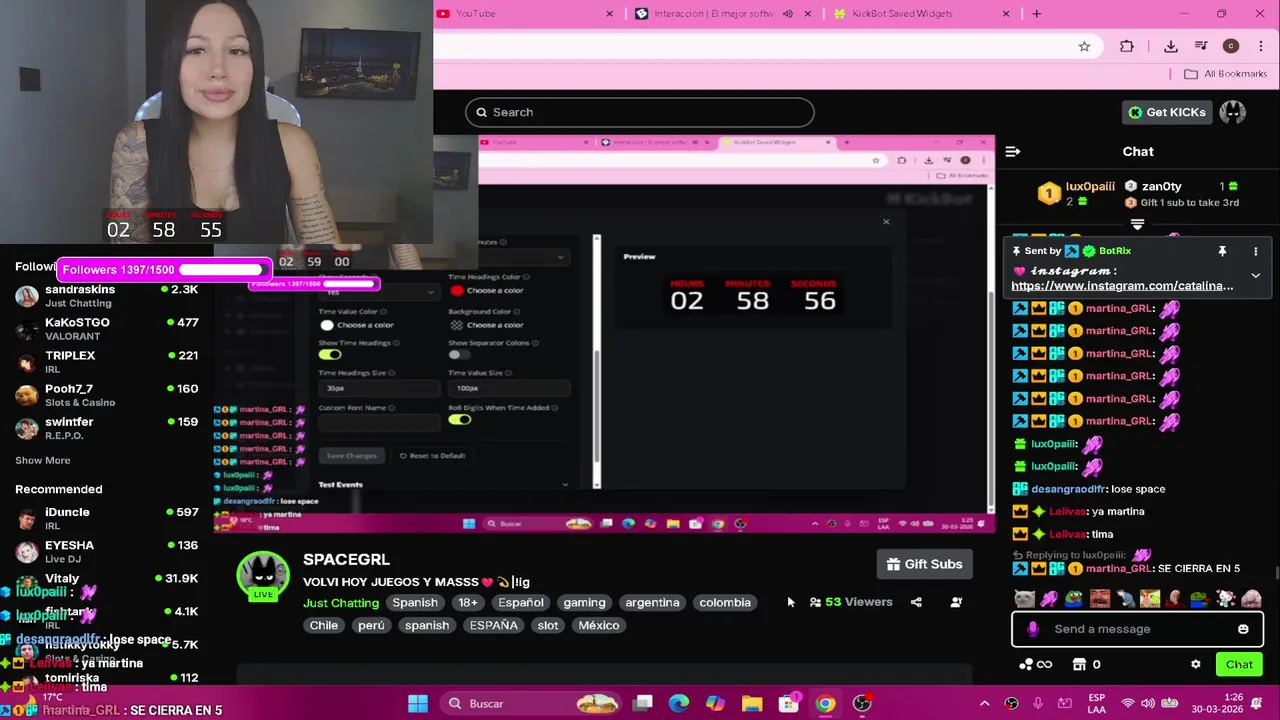Image resolution: width=1280 pixels, height=720 pixels.
Task: Click the Kick search field
Action: click(640, 112)
